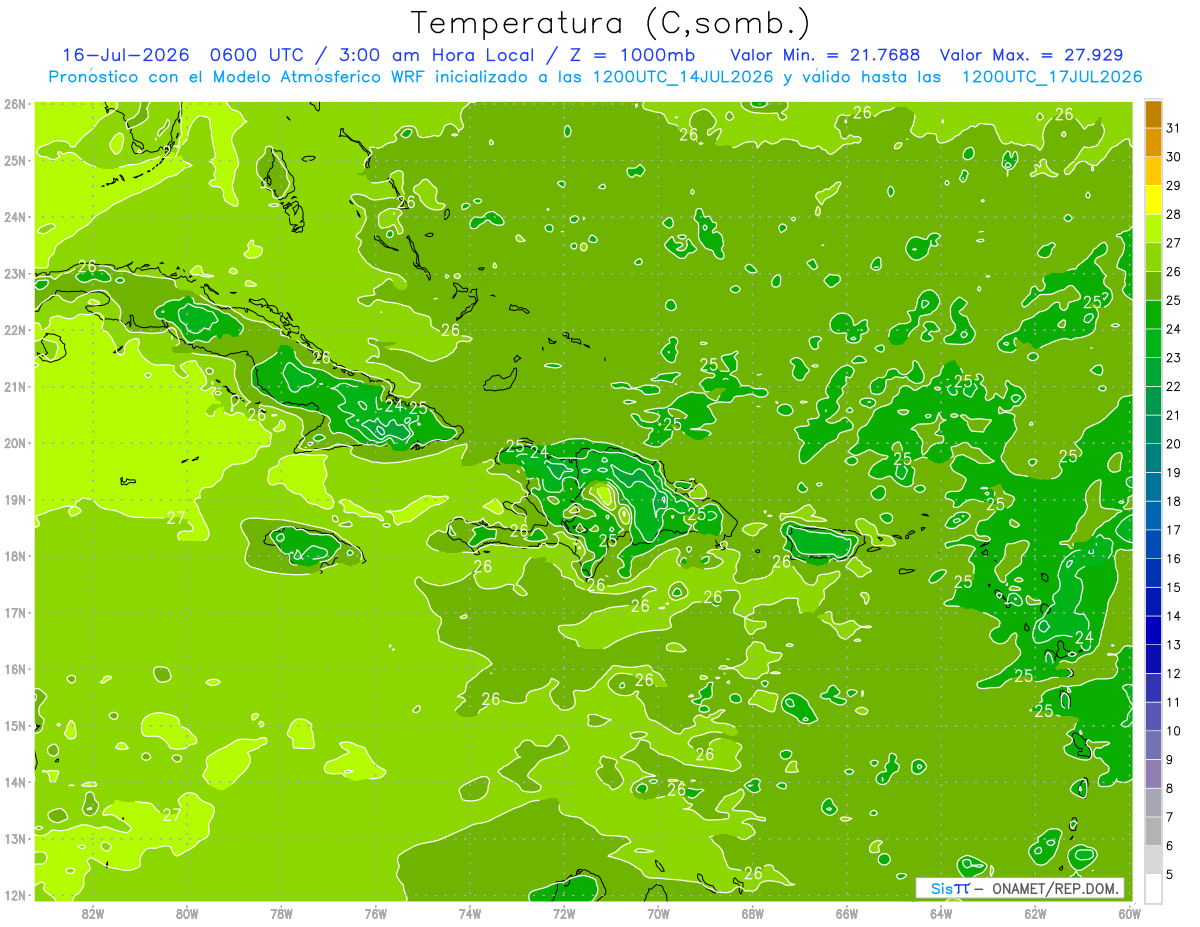This screenshot has height=927, width=1200.
Task: Click the '78W' longitude axis label
Action: (x=281, y=913)
